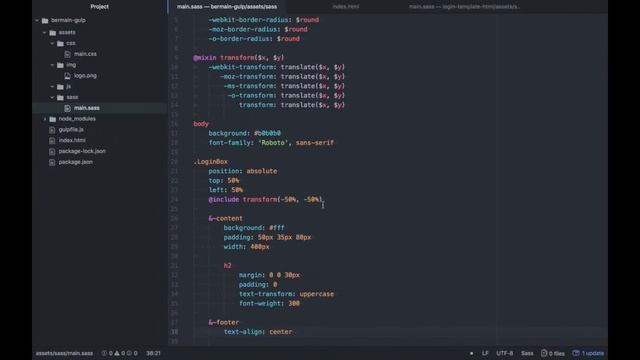
Task: Click cursor position 38:21 in status bar
Action: [153, 353]
